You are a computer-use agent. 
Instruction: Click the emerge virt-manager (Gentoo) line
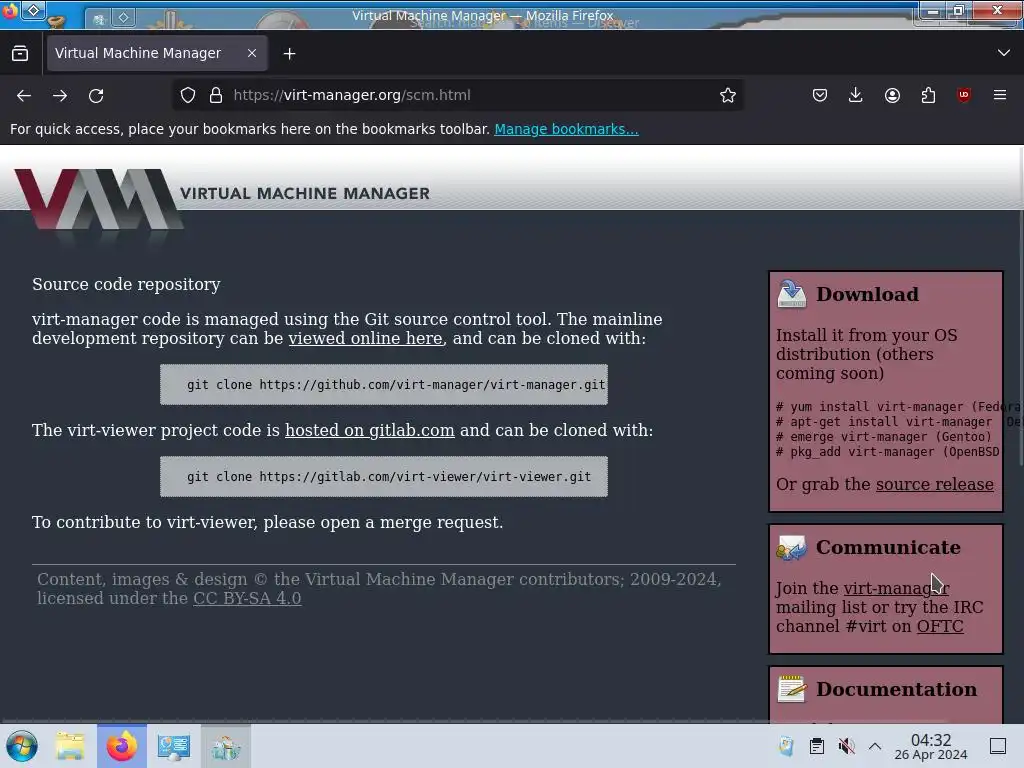coord(884,437)
